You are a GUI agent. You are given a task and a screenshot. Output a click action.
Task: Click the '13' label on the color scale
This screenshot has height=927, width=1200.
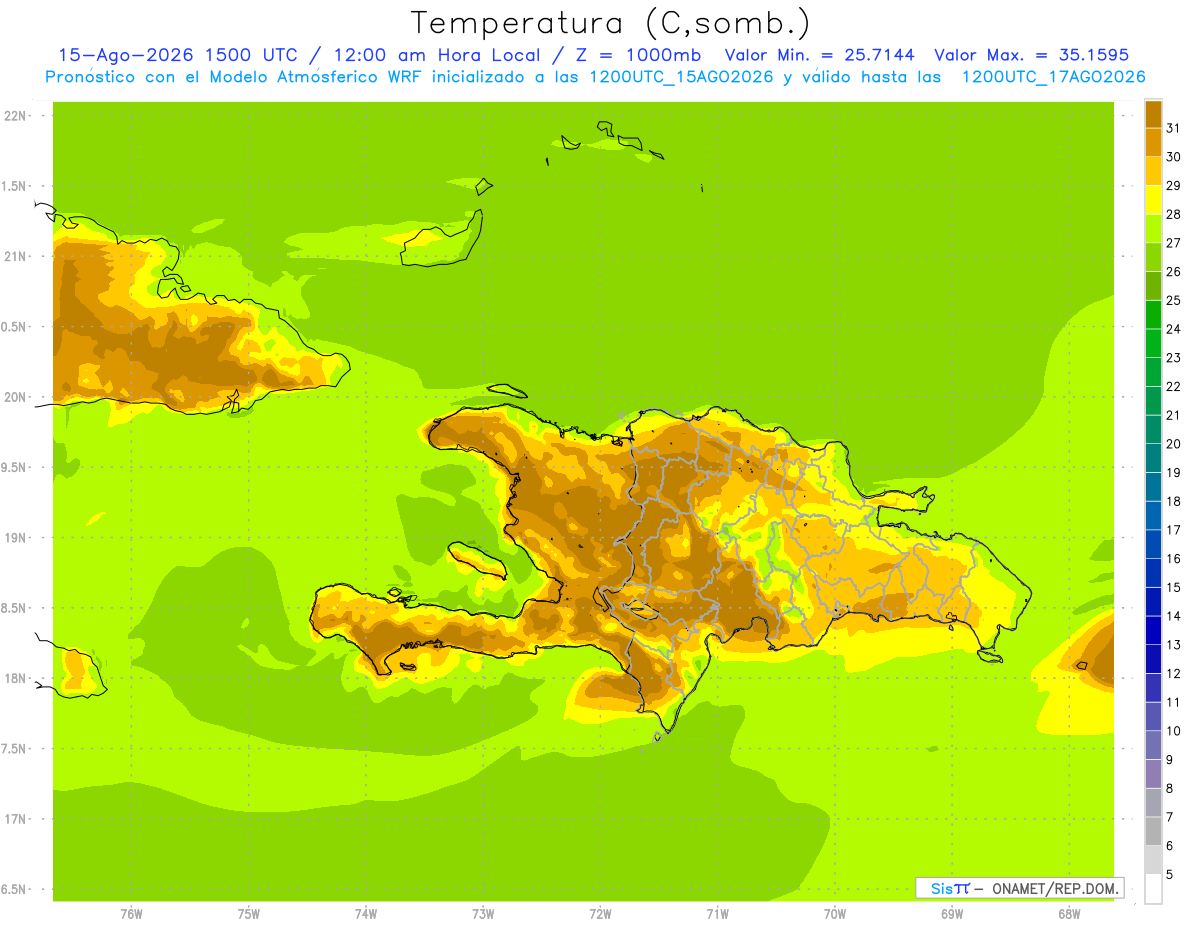[x=1174, y=645]
